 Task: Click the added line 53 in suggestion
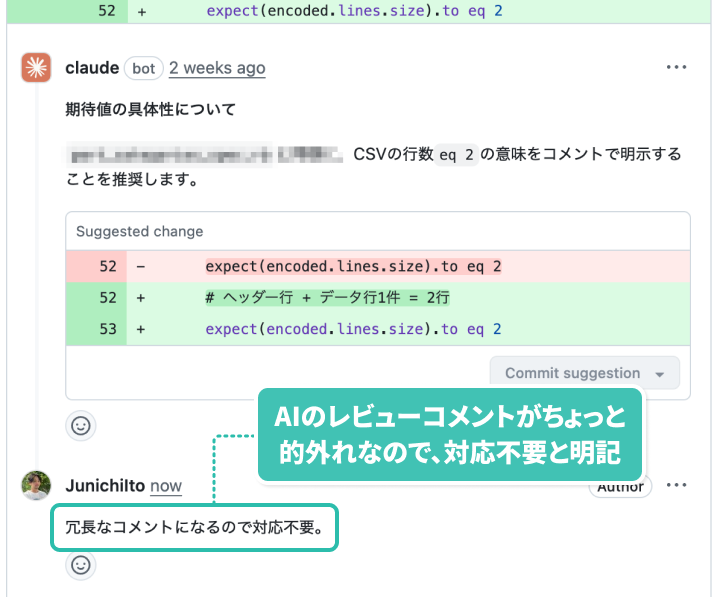pyautogui.click(x=353, y=329)
